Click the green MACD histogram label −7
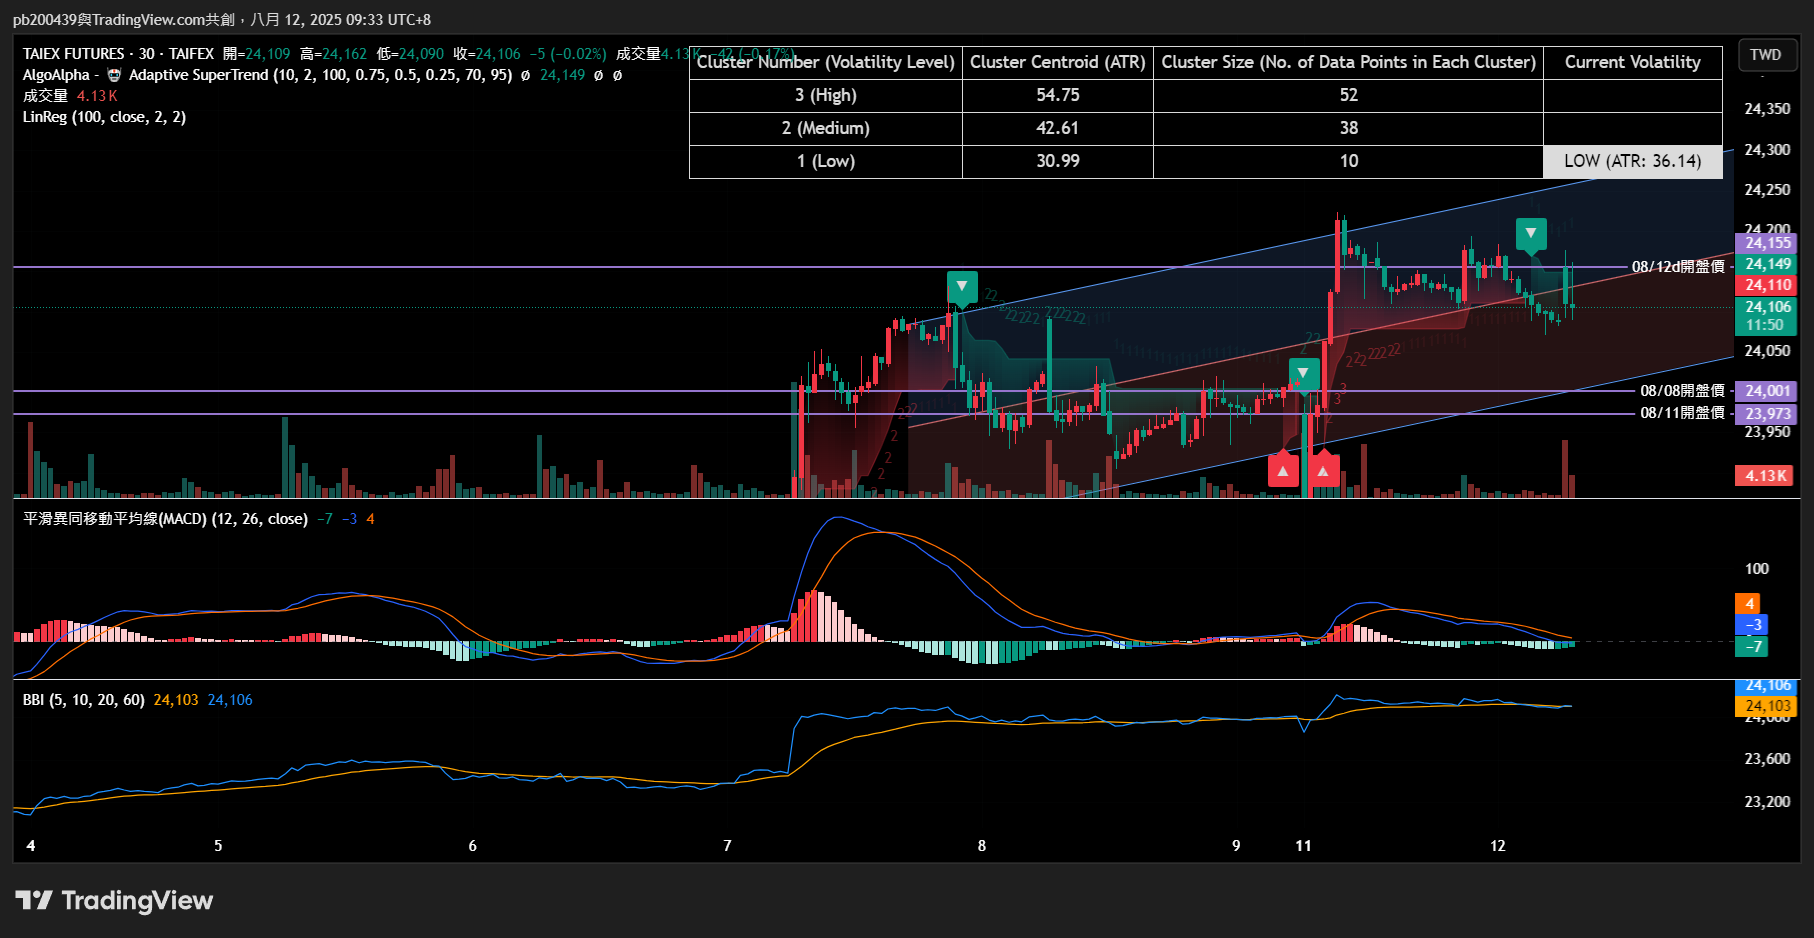This screenshot has width=1814, height=938. tap(1753, 647)
